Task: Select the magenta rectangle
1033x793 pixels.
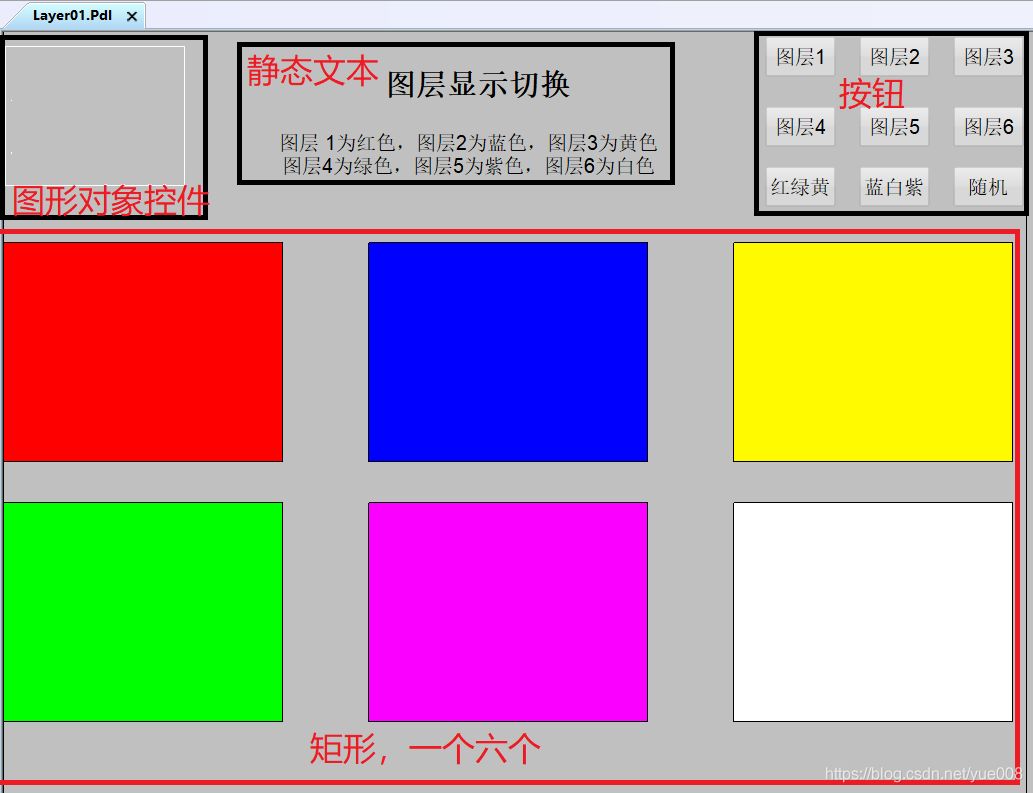Action: (508, 611)
